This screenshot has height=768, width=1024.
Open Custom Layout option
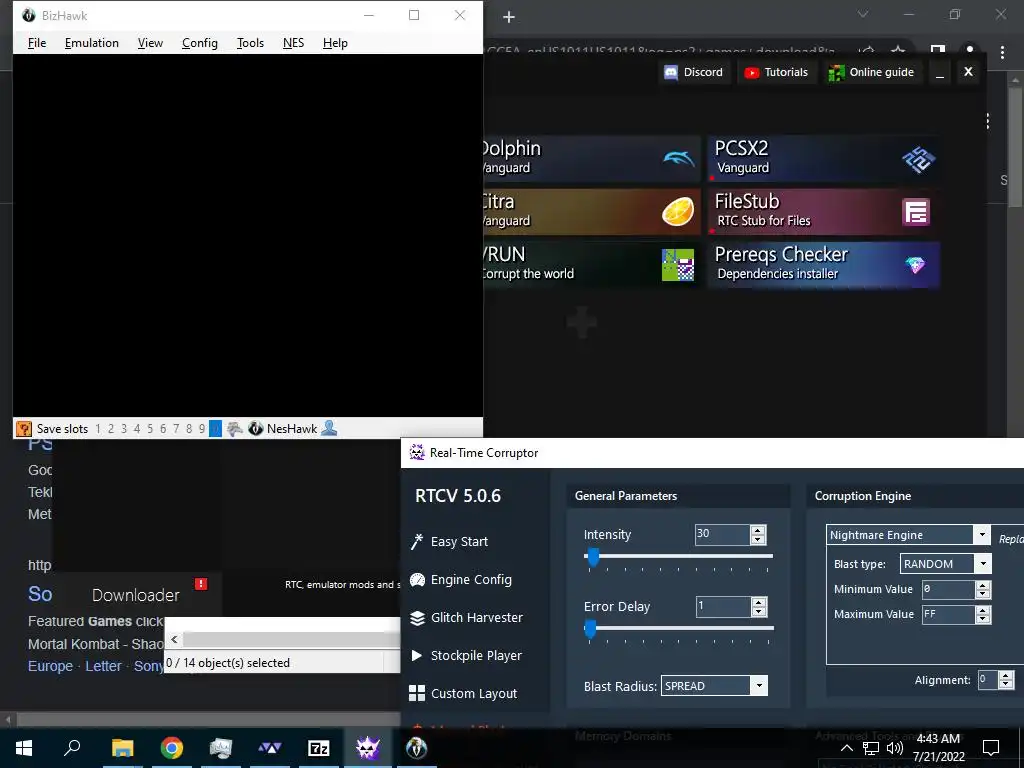463,693
